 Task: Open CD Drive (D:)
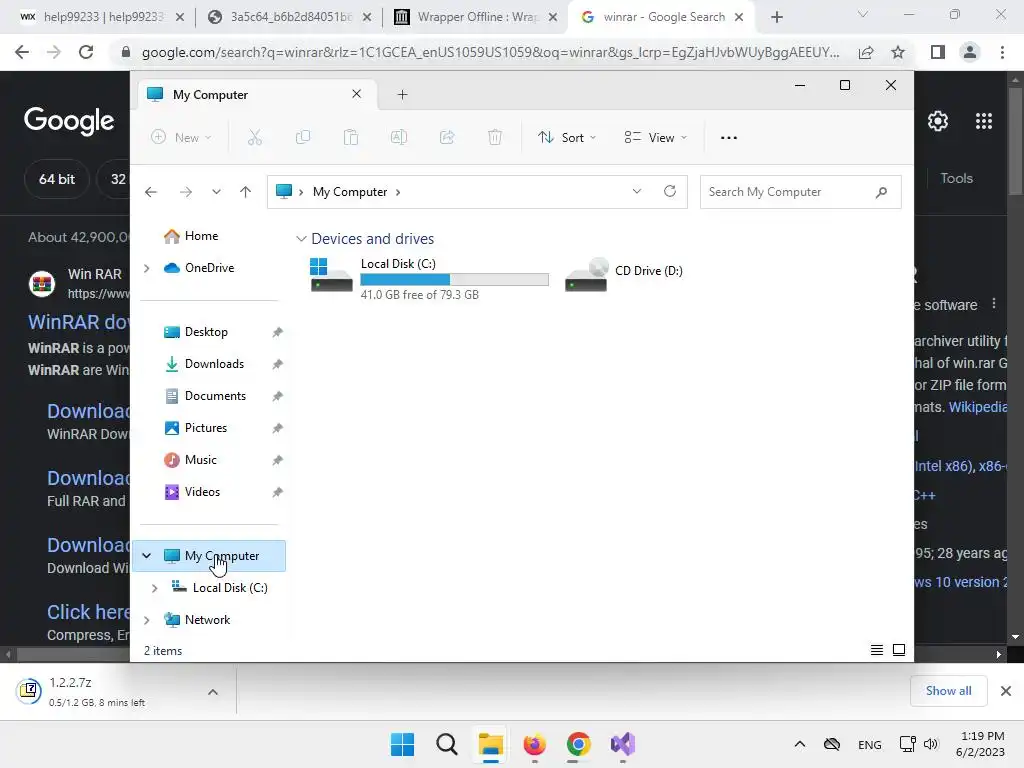pos(624,275)
